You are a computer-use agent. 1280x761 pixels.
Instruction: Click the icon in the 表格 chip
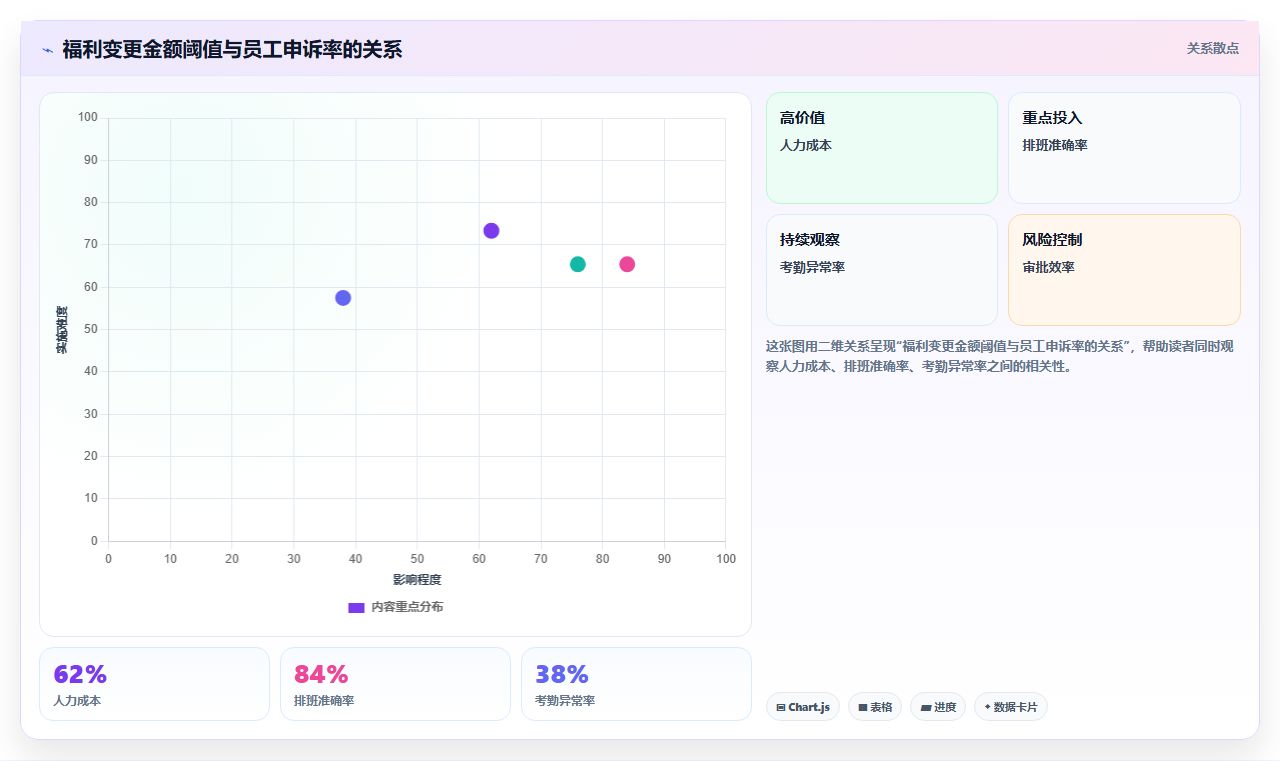(863, 707)
